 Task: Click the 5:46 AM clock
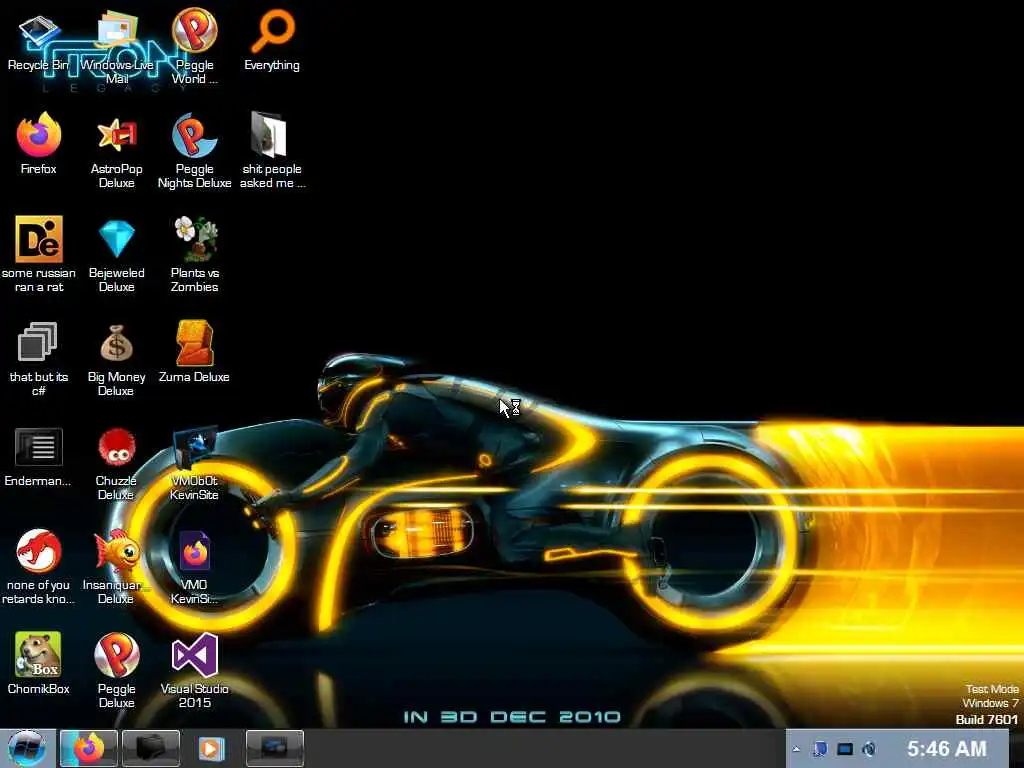(947, 748)
